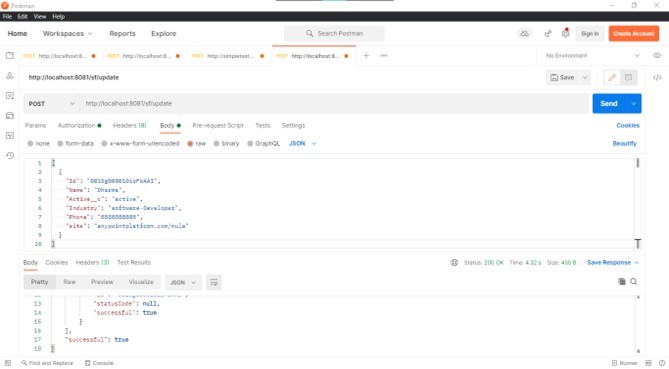Open the Send button dropdown arrow

coord(634,104)
